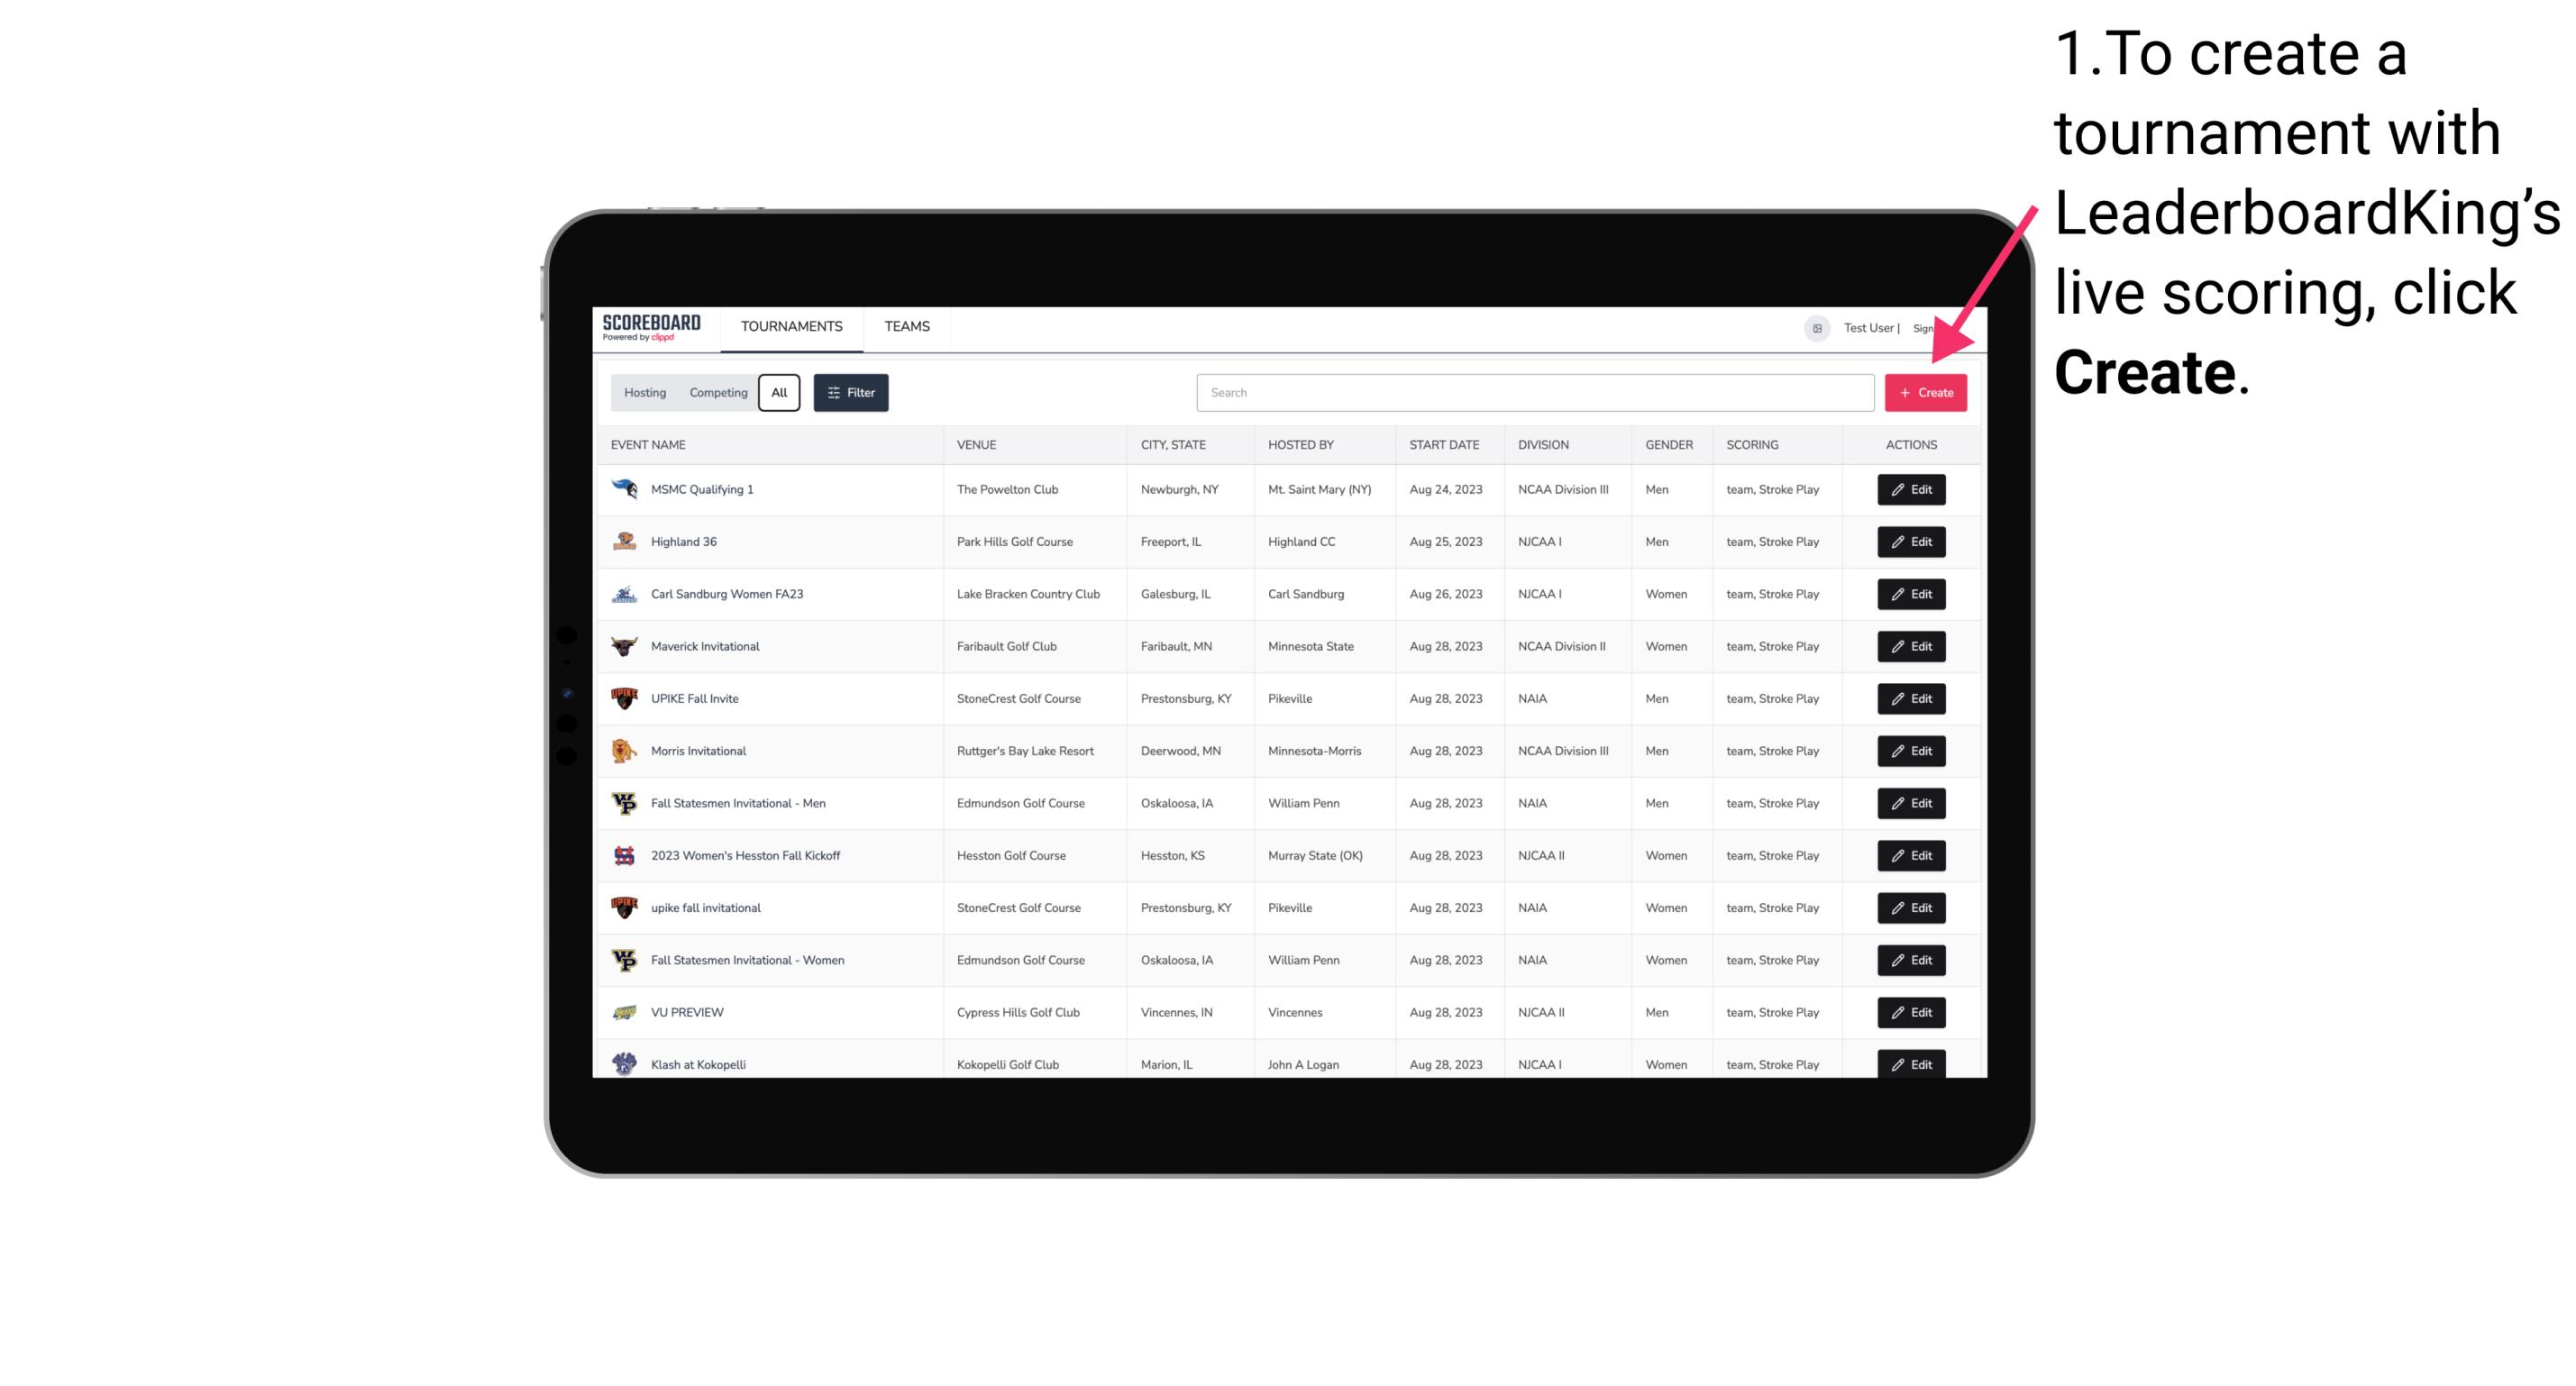The image size is (2576, 1386).
Task: Select the TOURNAMENTS tab
Action: 790,326
